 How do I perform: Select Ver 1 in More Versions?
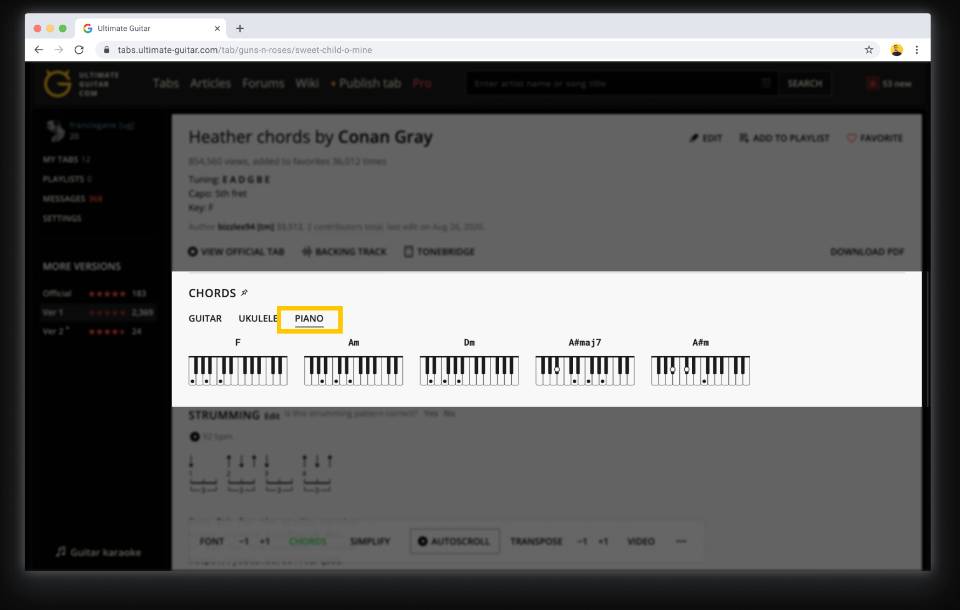click(98, 312)
